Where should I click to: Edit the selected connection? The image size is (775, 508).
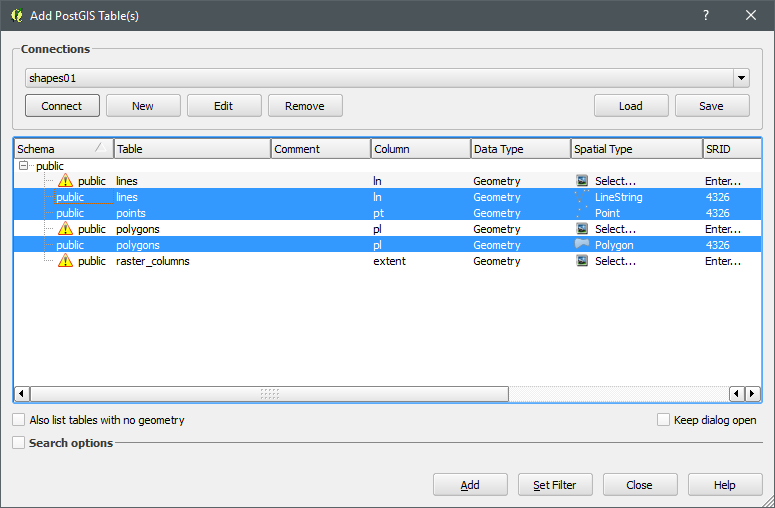click(224, 106)
